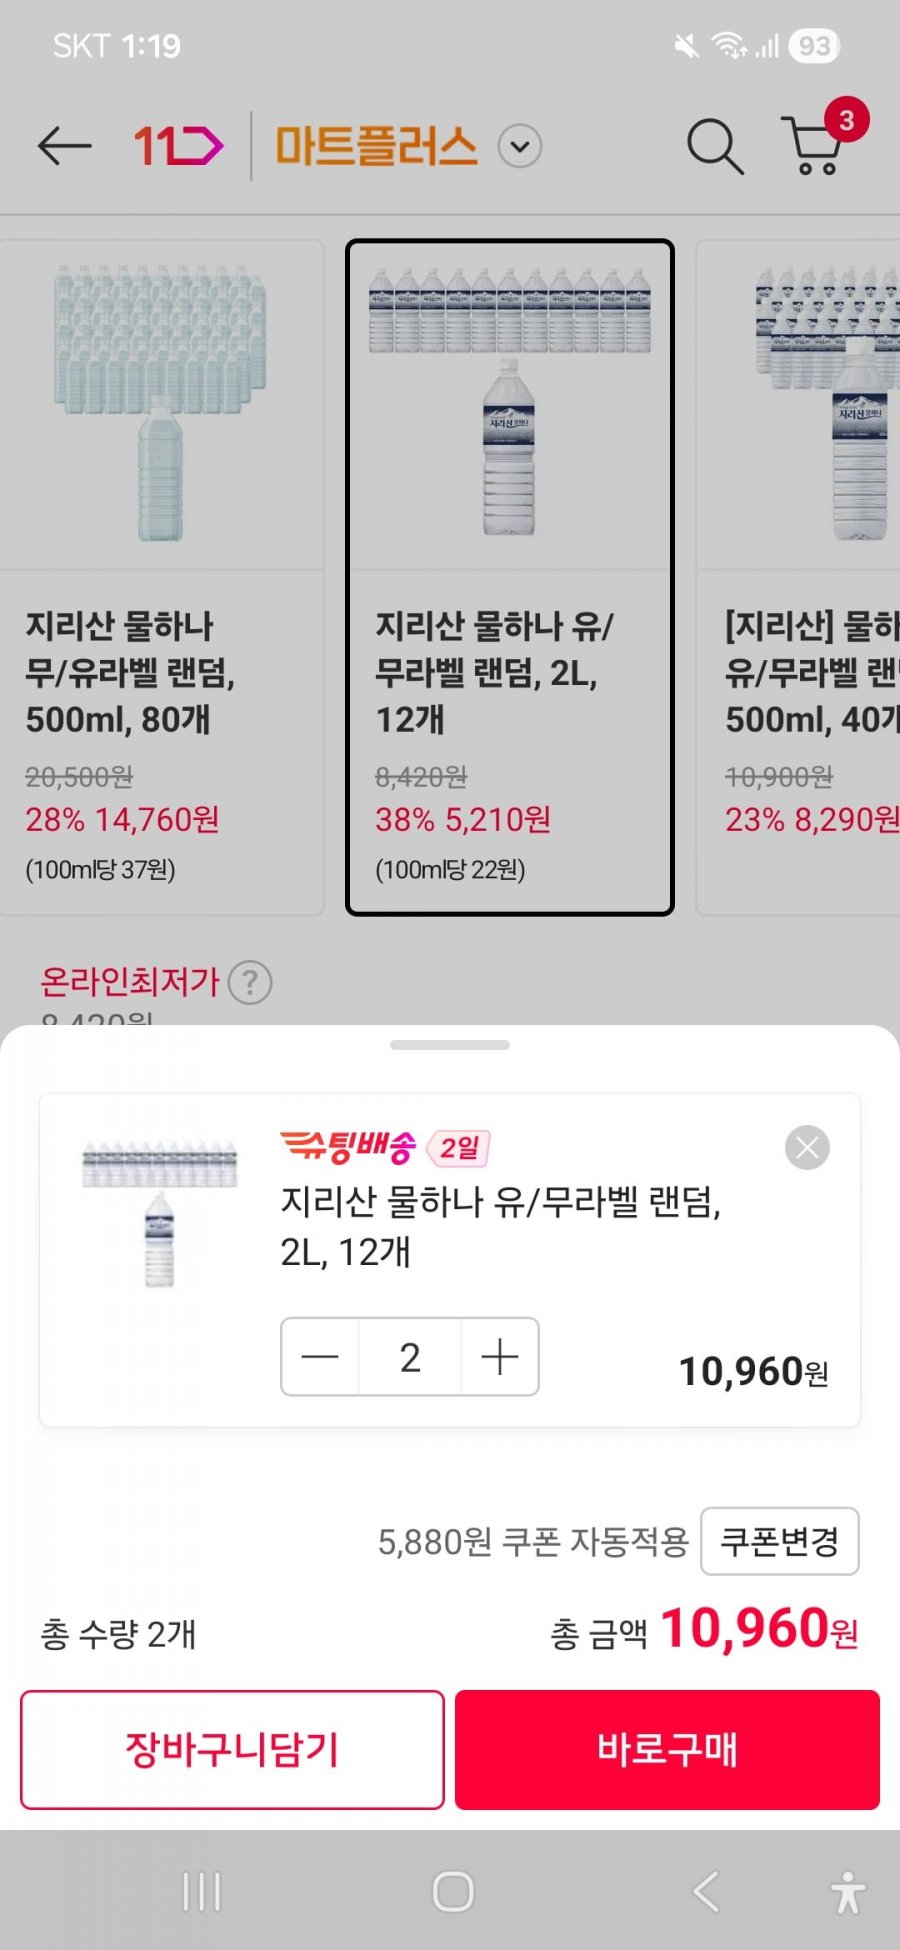Expand the 마트플러스 dropdown chevron
The width and height of the screenshot is (900, 1950).
click(x=520, y=147)
